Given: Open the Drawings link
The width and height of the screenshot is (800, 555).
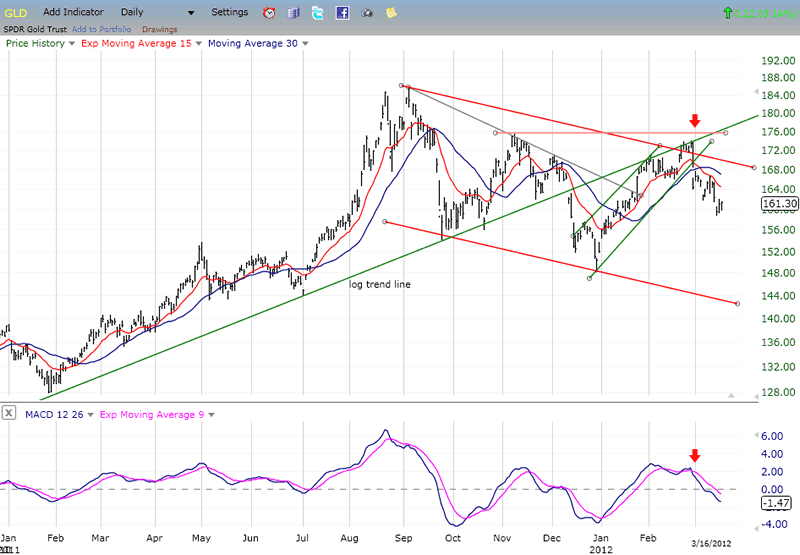Looking at the screenshot, I should 160,29.
